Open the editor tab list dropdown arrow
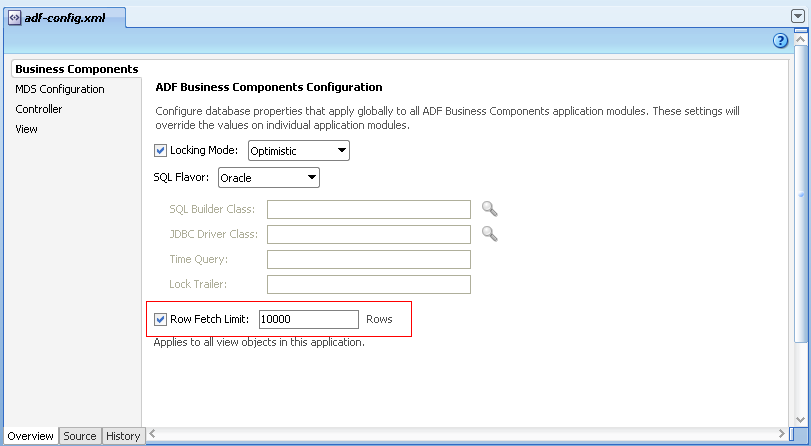Screen dimensions: 811x446 coord(798,17)
